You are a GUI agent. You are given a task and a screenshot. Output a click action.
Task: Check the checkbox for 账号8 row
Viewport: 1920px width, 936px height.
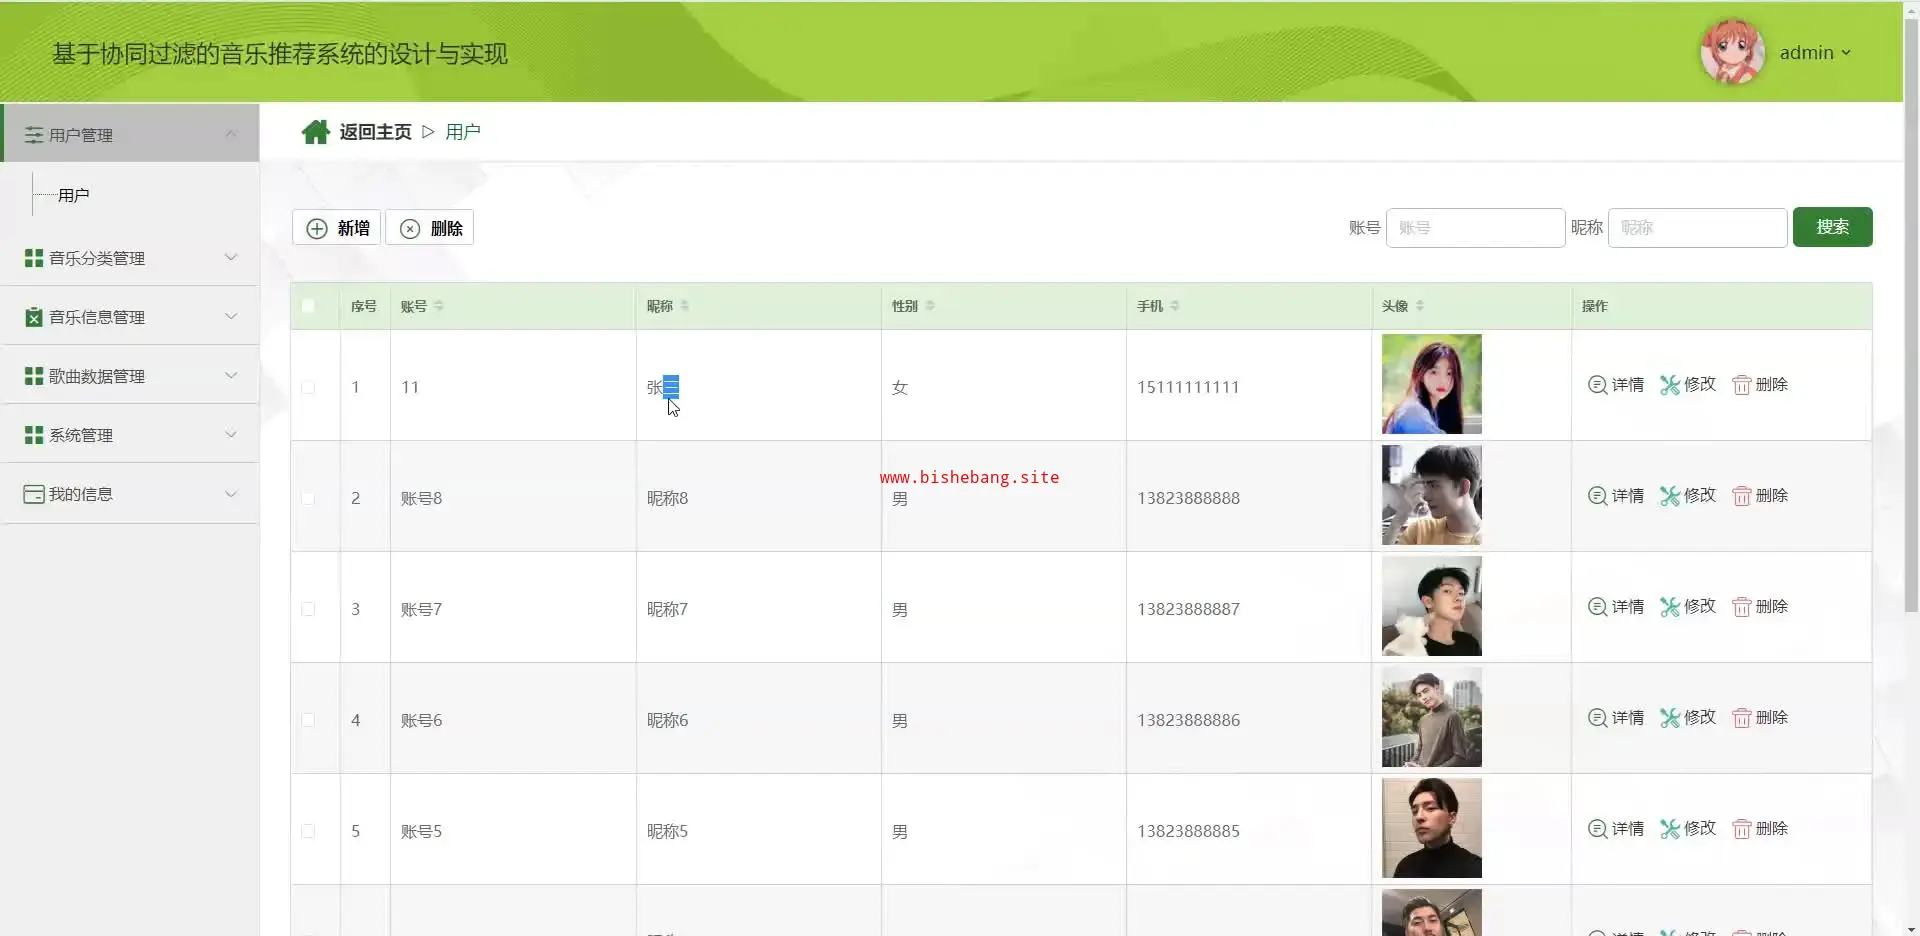tap(308, 498)
